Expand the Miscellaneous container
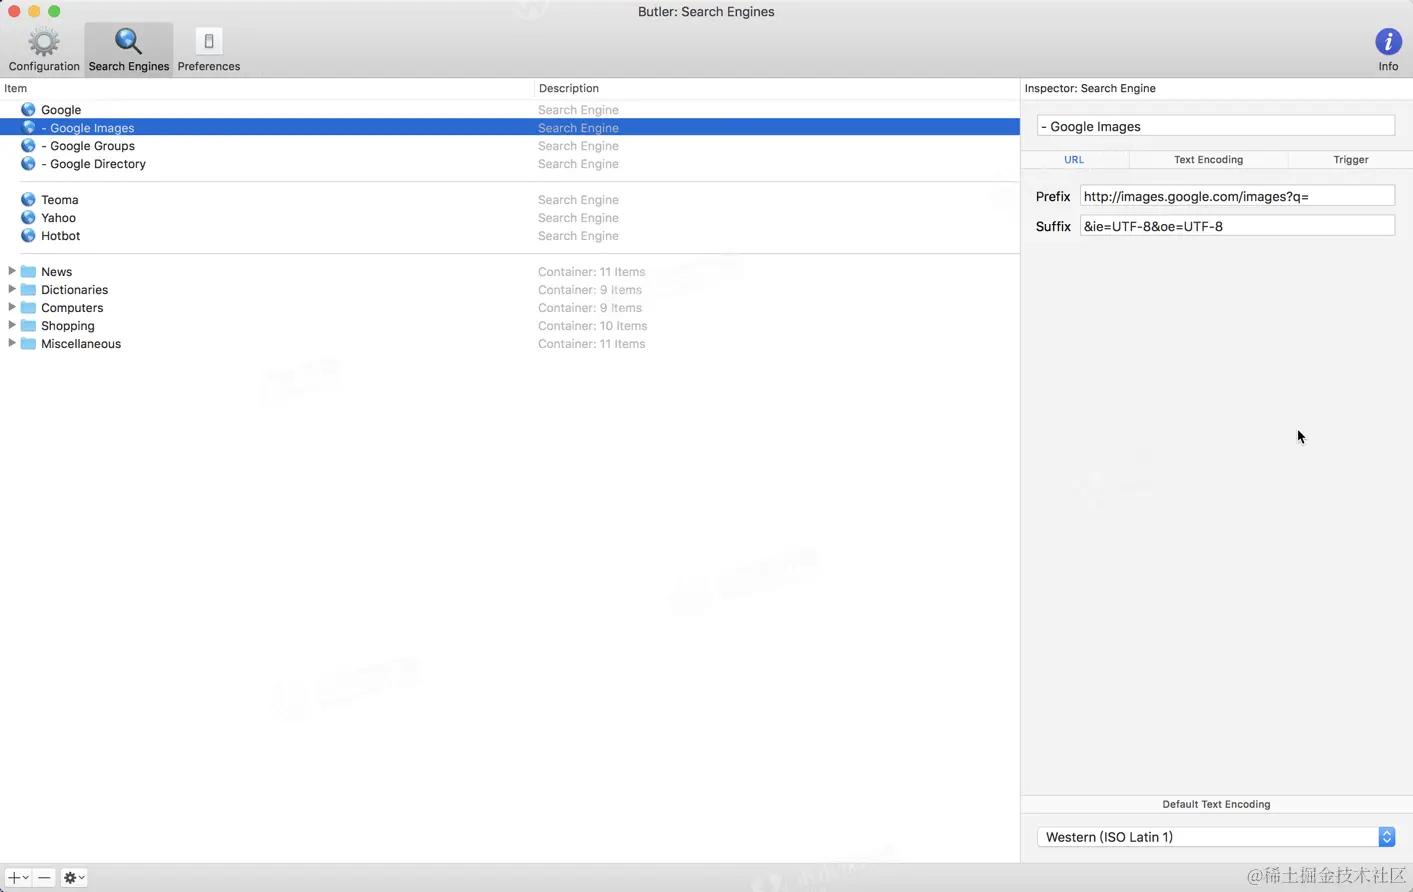 click(x=12, y=343)
